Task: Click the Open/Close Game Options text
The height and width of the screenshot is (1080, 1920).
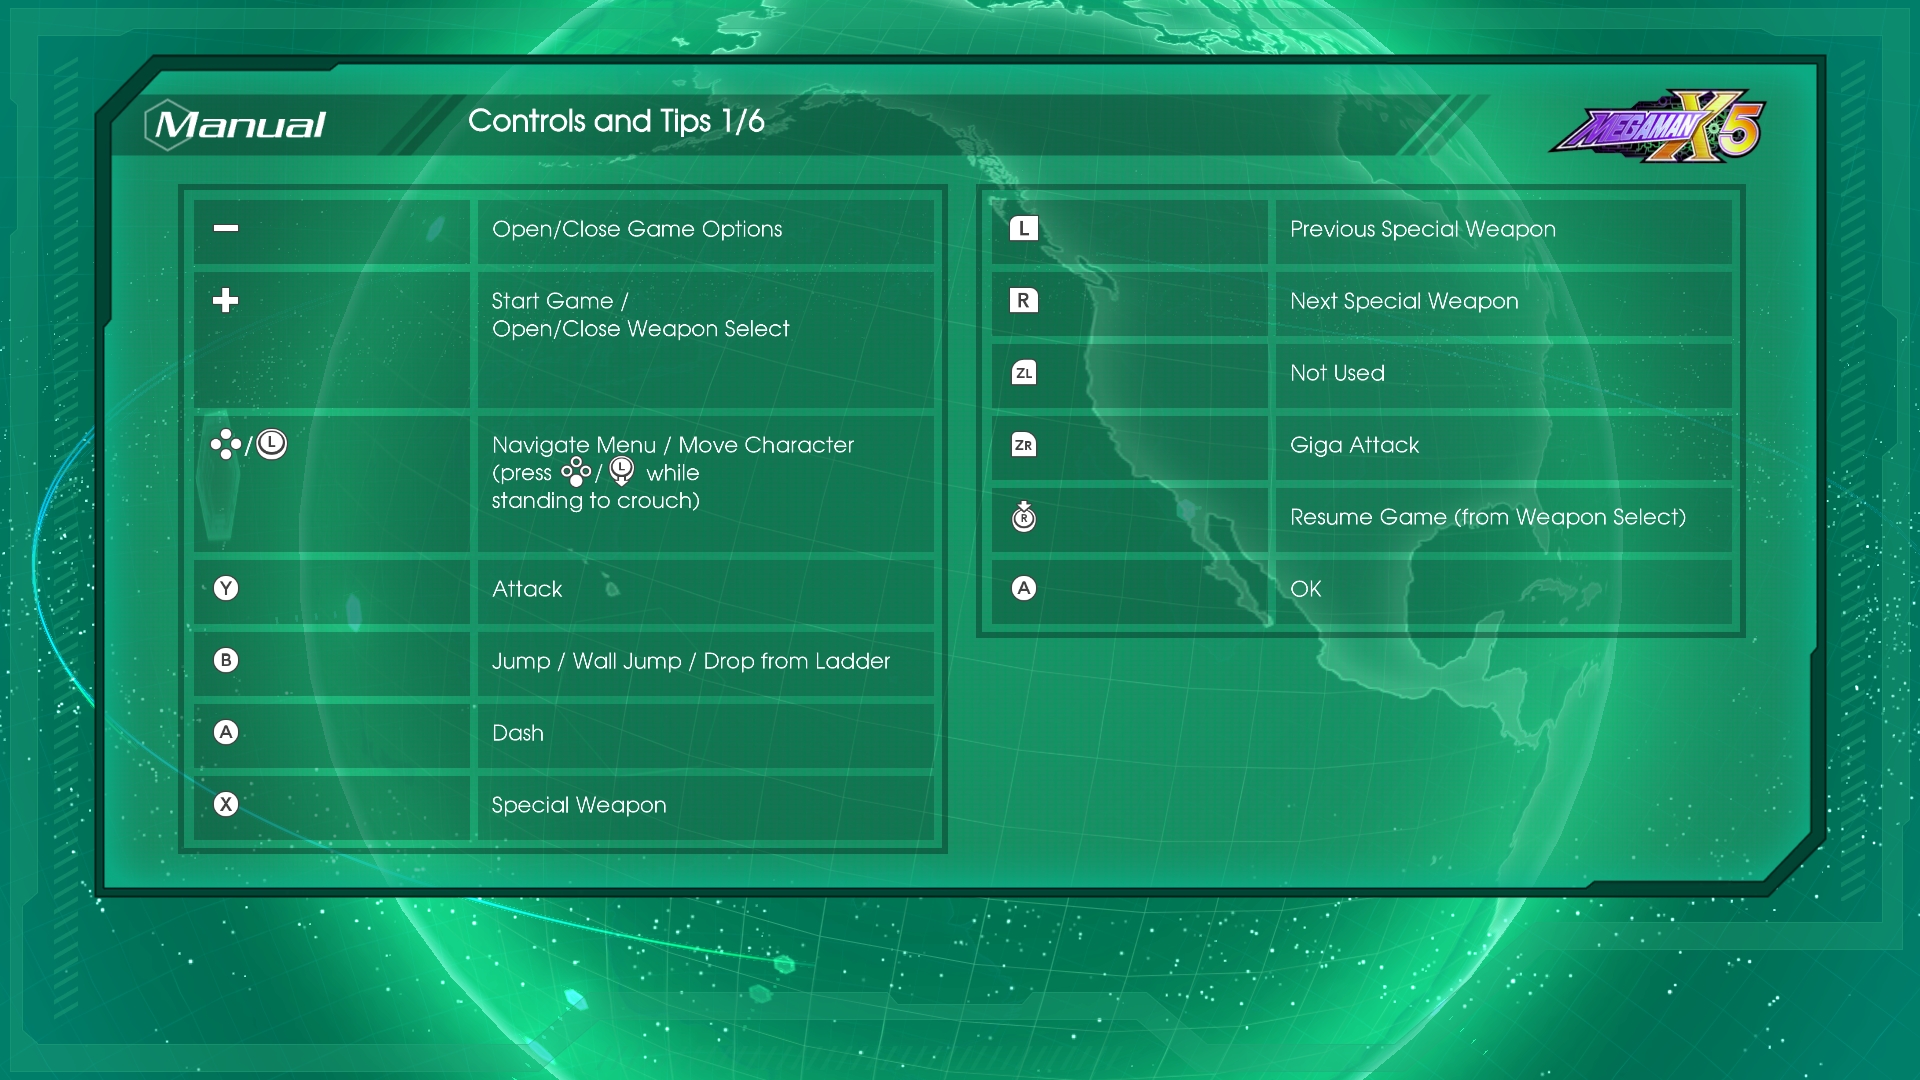Action: (x=637, y=229)
